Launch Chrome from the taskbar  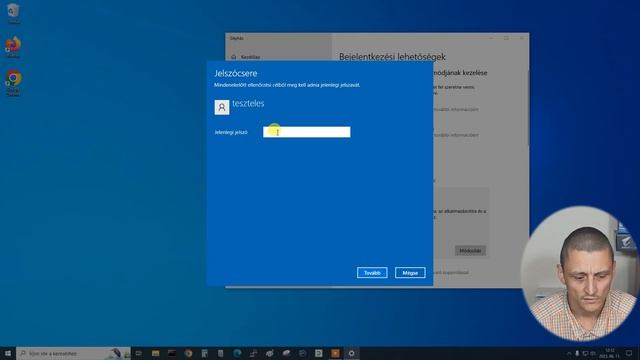coord(188,353)
